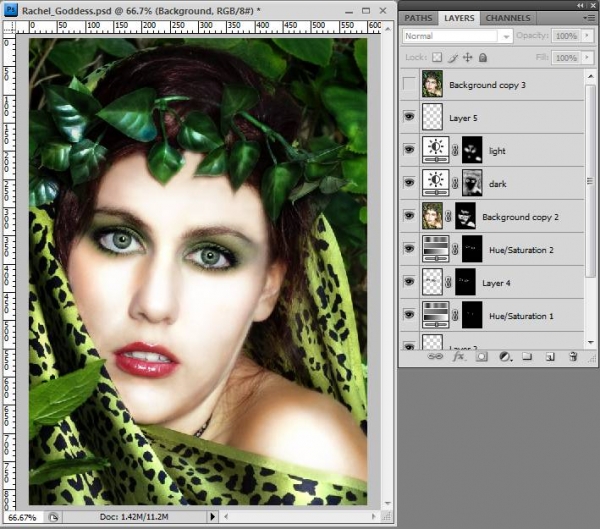Select Background copy 2 image thumbnail
600x529 pixels.
click(432, 216)
